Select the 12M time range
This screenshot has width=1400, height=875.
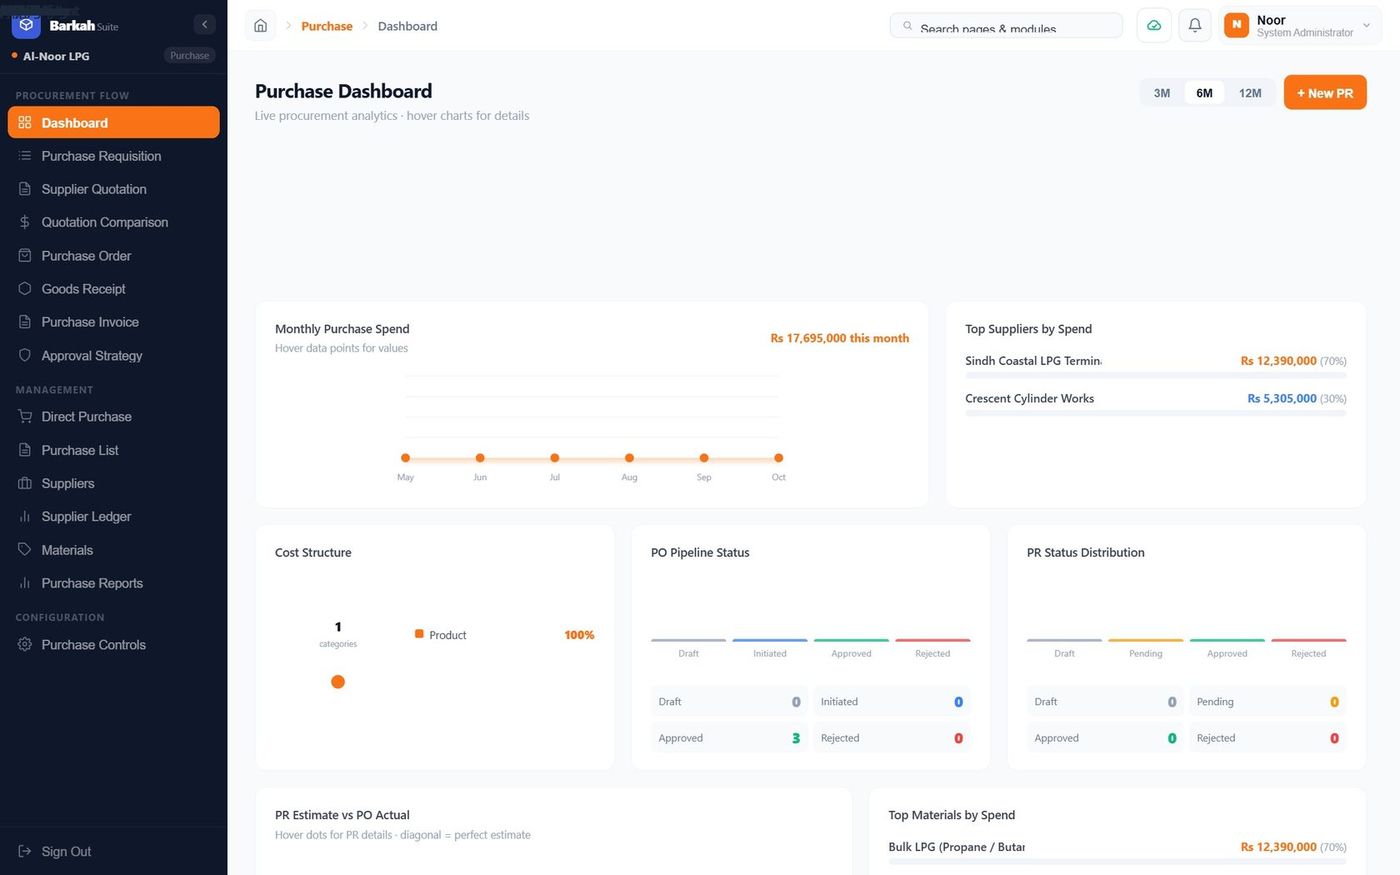pos(1250,93)
